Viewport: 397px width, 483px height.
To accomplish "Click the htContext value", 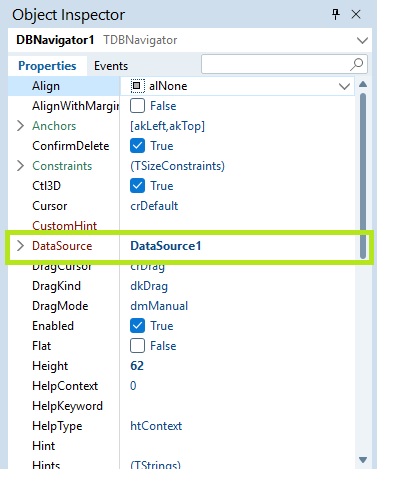I will [156, 426].
